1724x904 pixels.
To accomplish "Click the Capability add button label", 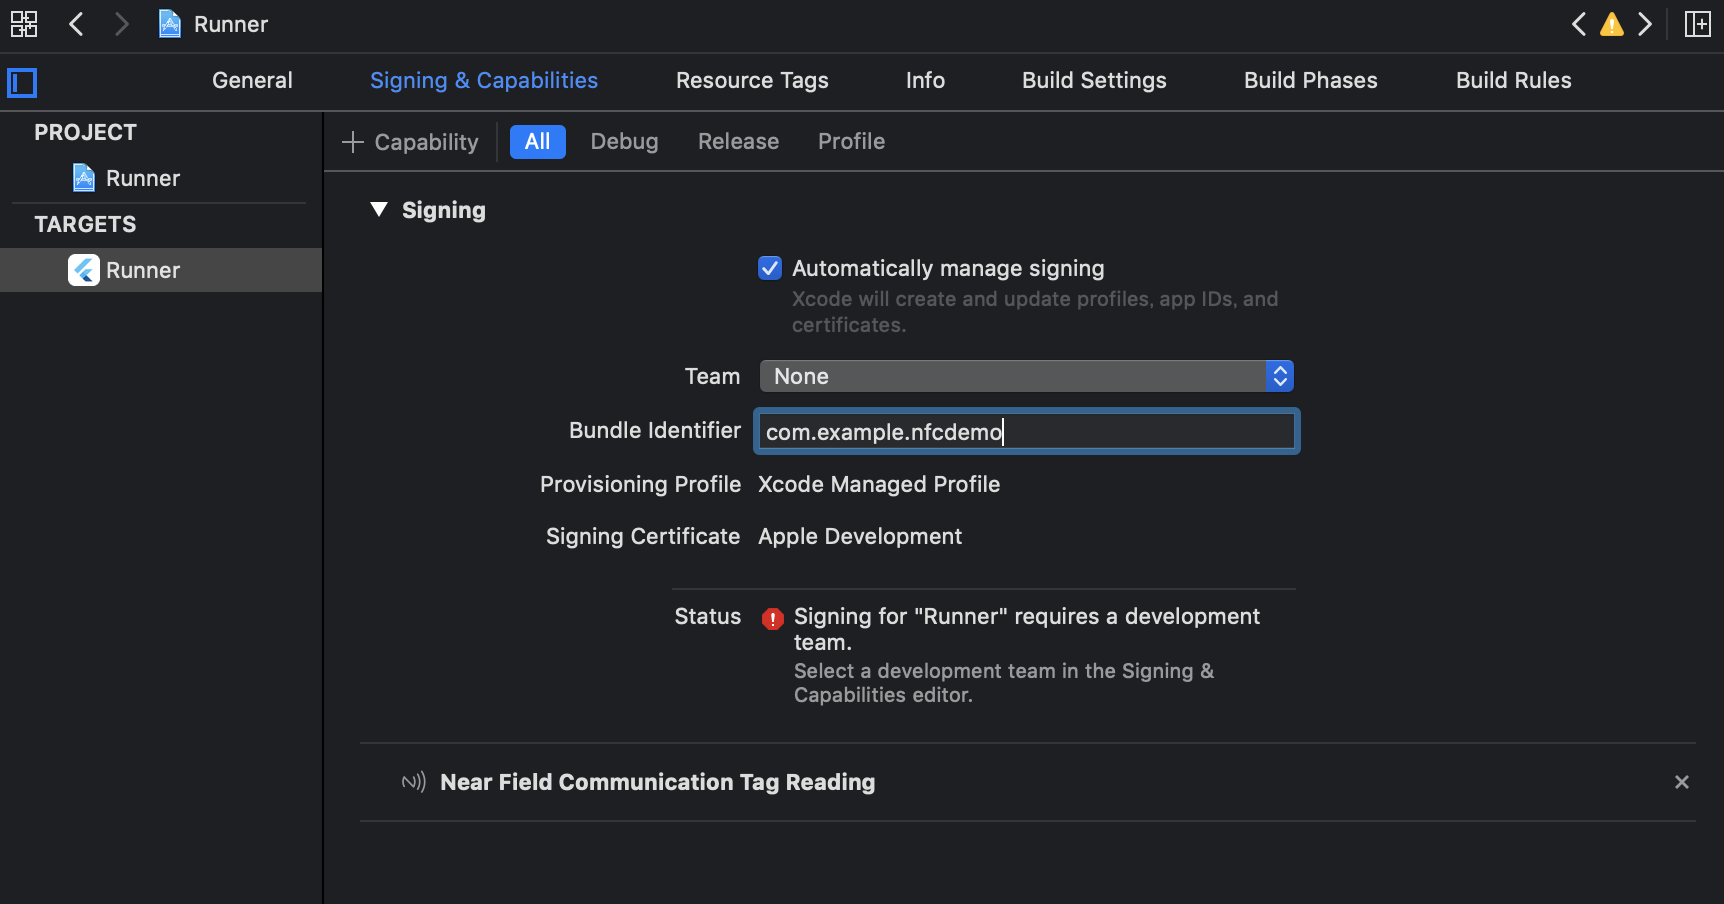I will point(426,142).
